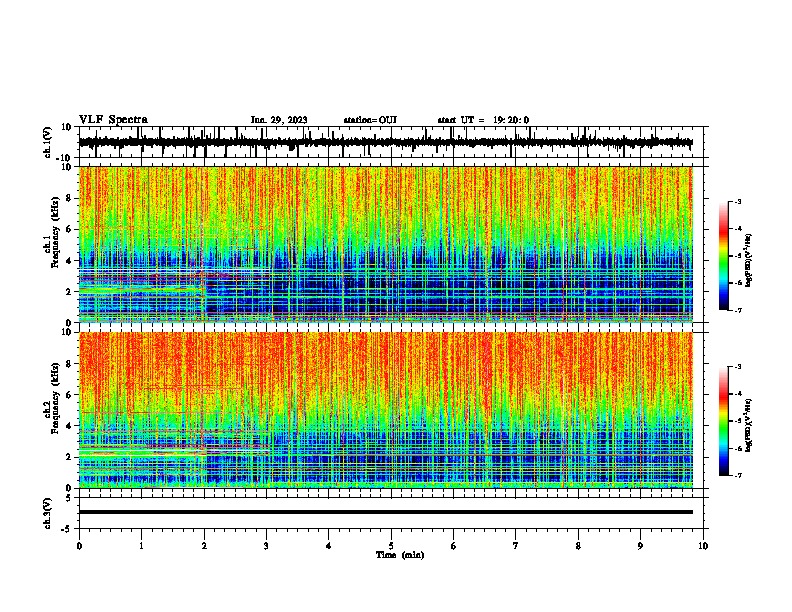Click the 'start UT = 19:20:0' label
Image resolution: width=792 pixels, height=612 pixels.
point(483,120)
